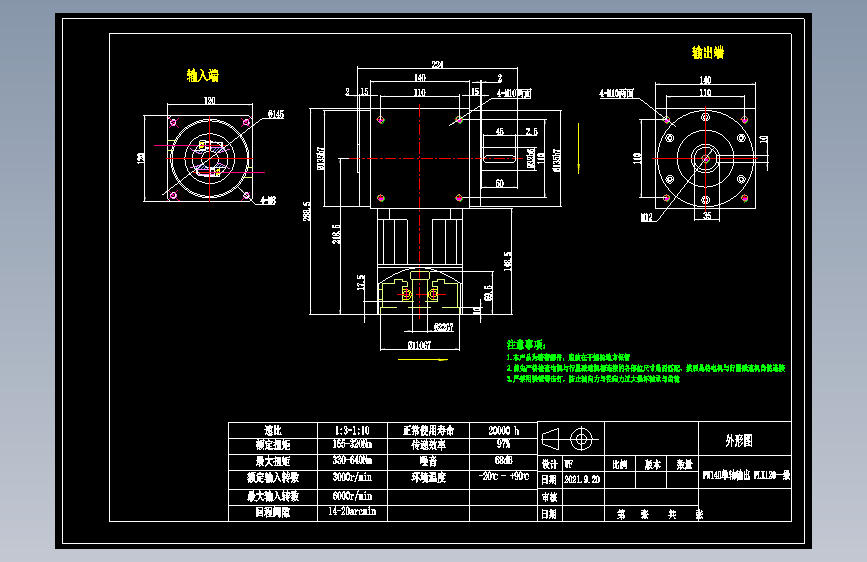Viewport: 867px width, 562px height.
Task: Click the 45 shaft keyway dimension
Action: tap(500, 132)
